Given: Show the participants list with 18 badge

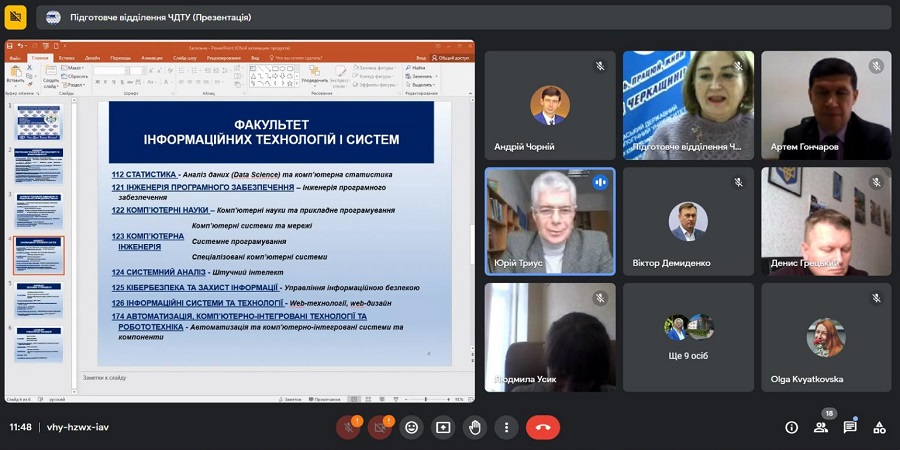Looking at the screenshot, I should tap(821, 427).
